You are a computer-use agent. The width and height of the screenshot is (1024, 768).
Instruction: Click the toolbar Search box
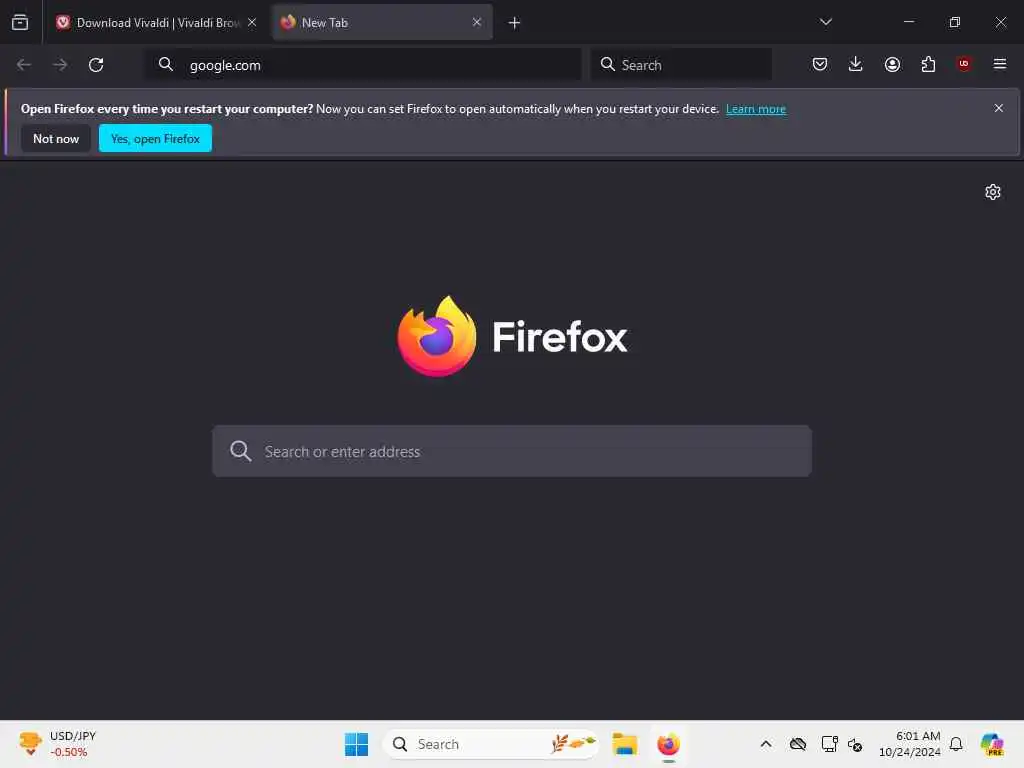681,65
